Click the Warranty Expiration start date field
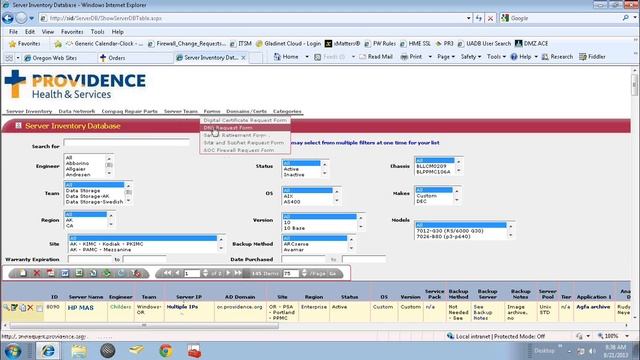The image size is (640, 360). tap(90, 260)
